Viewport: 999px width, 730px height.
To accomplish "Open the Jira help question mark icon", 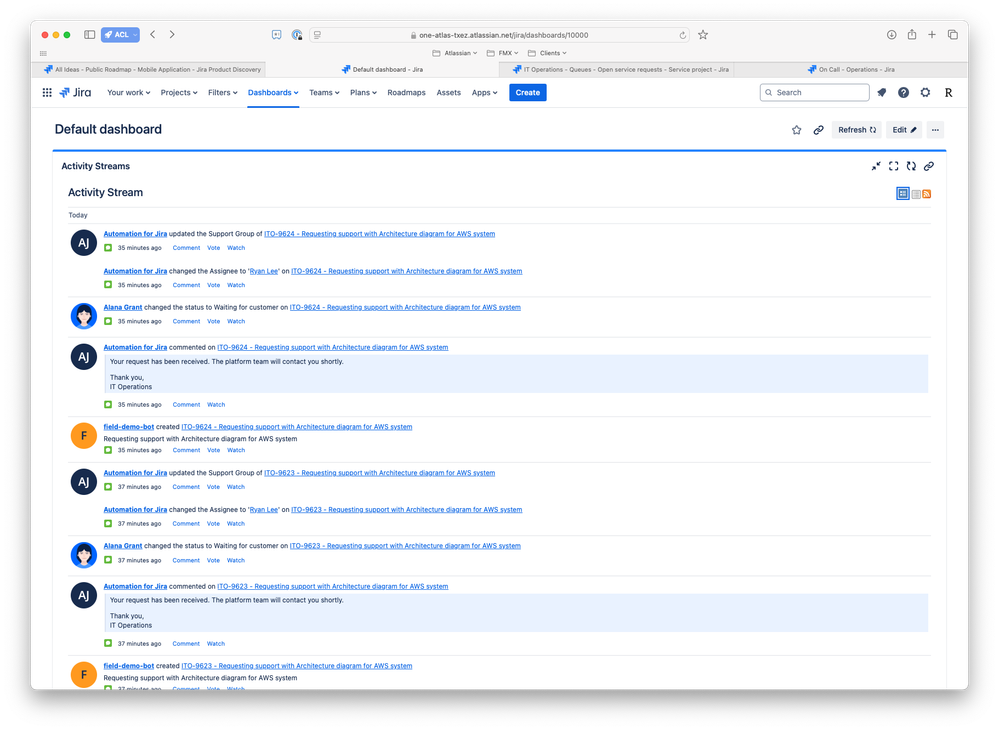I will pos(903,92).
